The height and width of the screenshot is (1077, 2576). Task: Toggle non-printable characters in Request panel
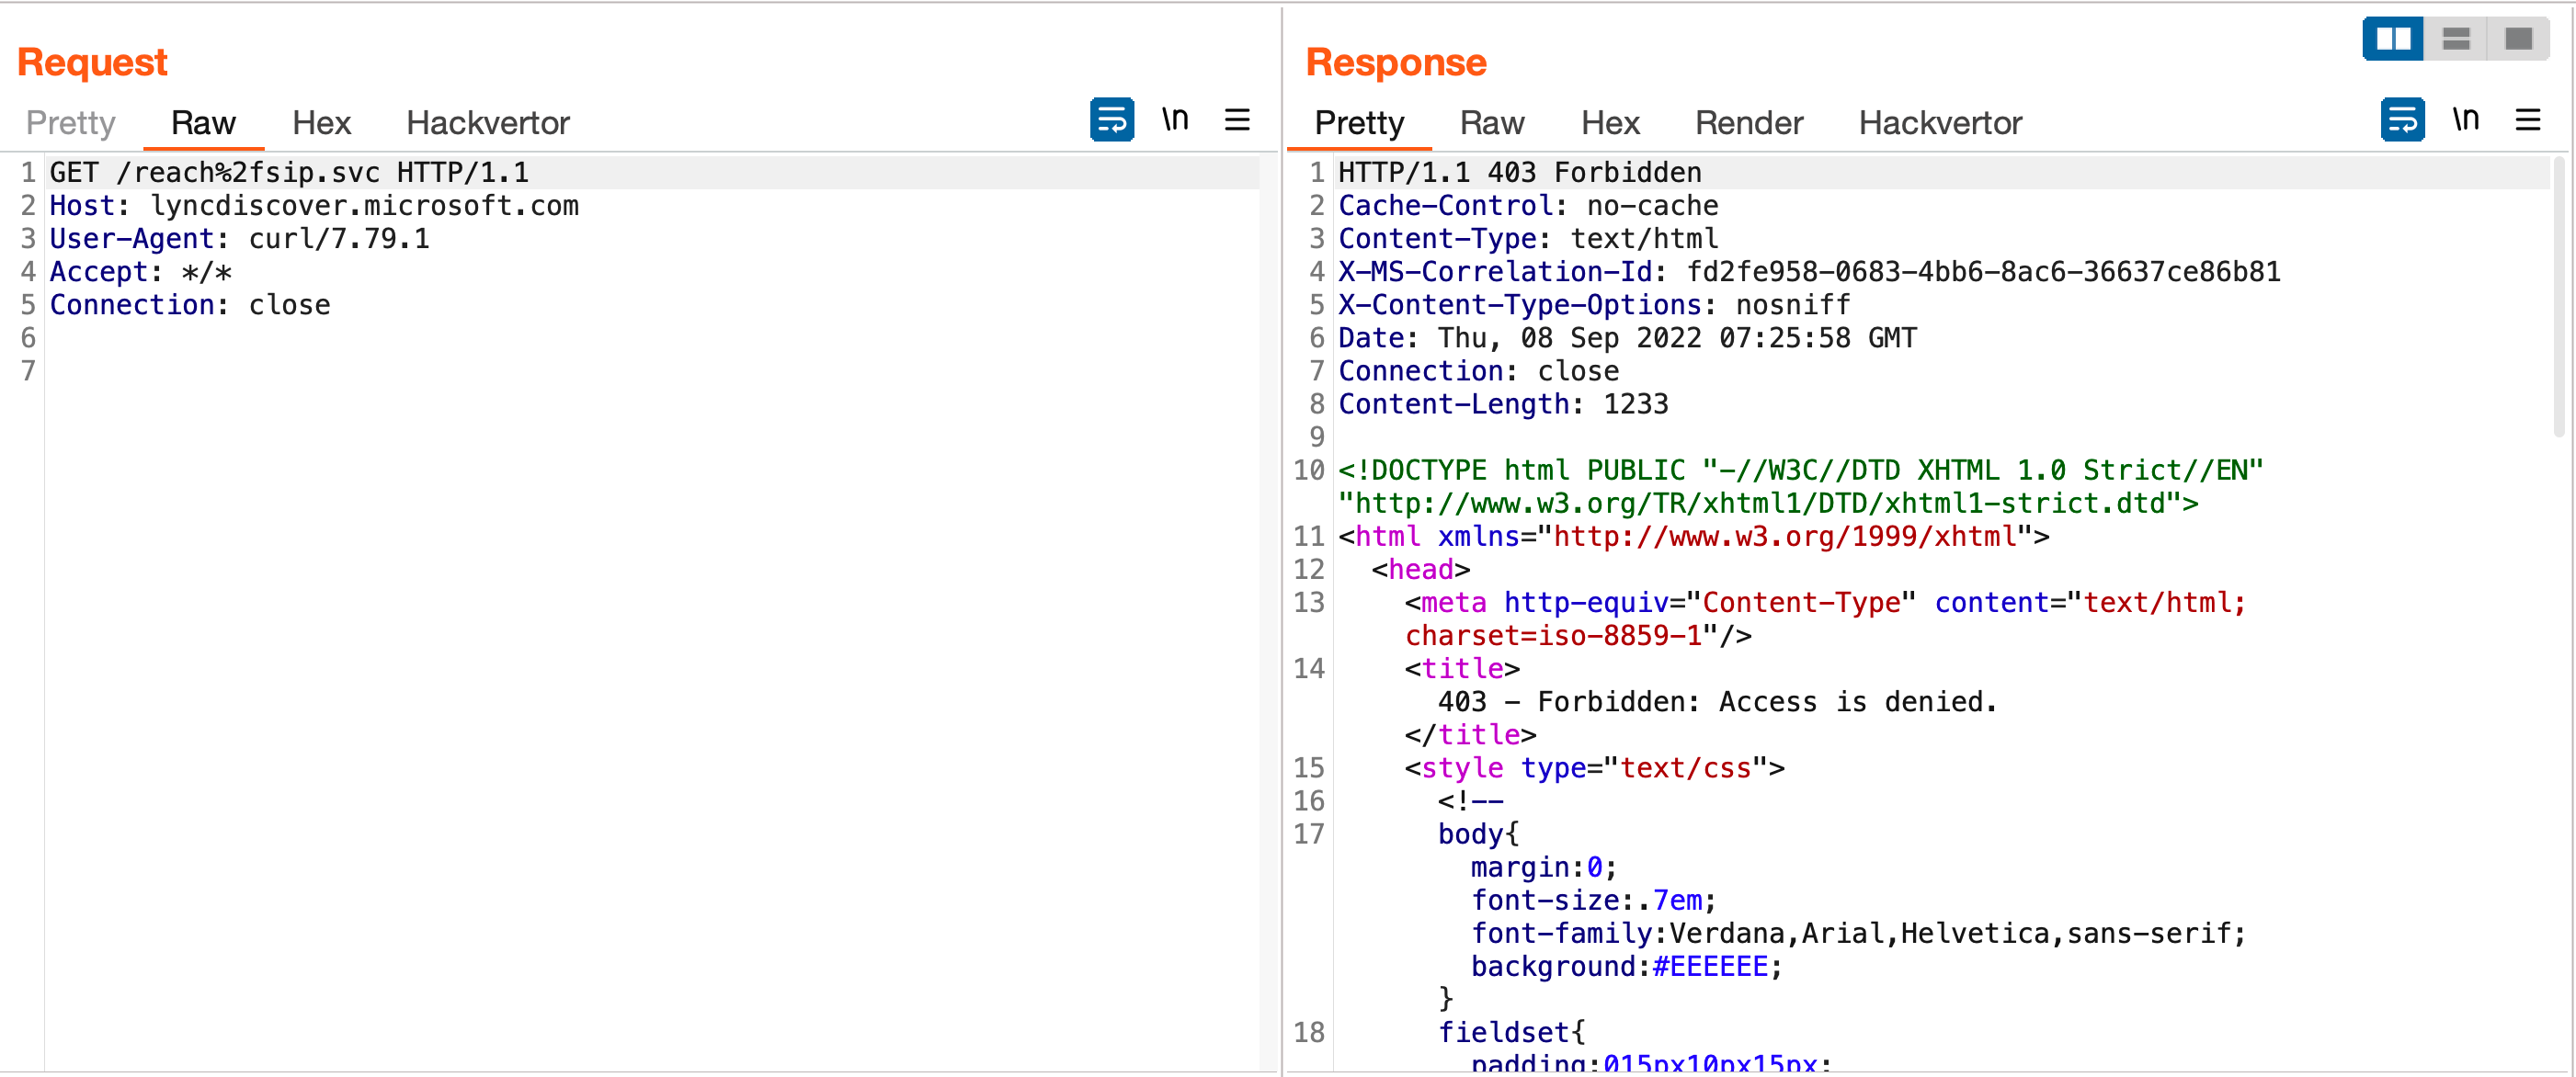[1175, 120]
